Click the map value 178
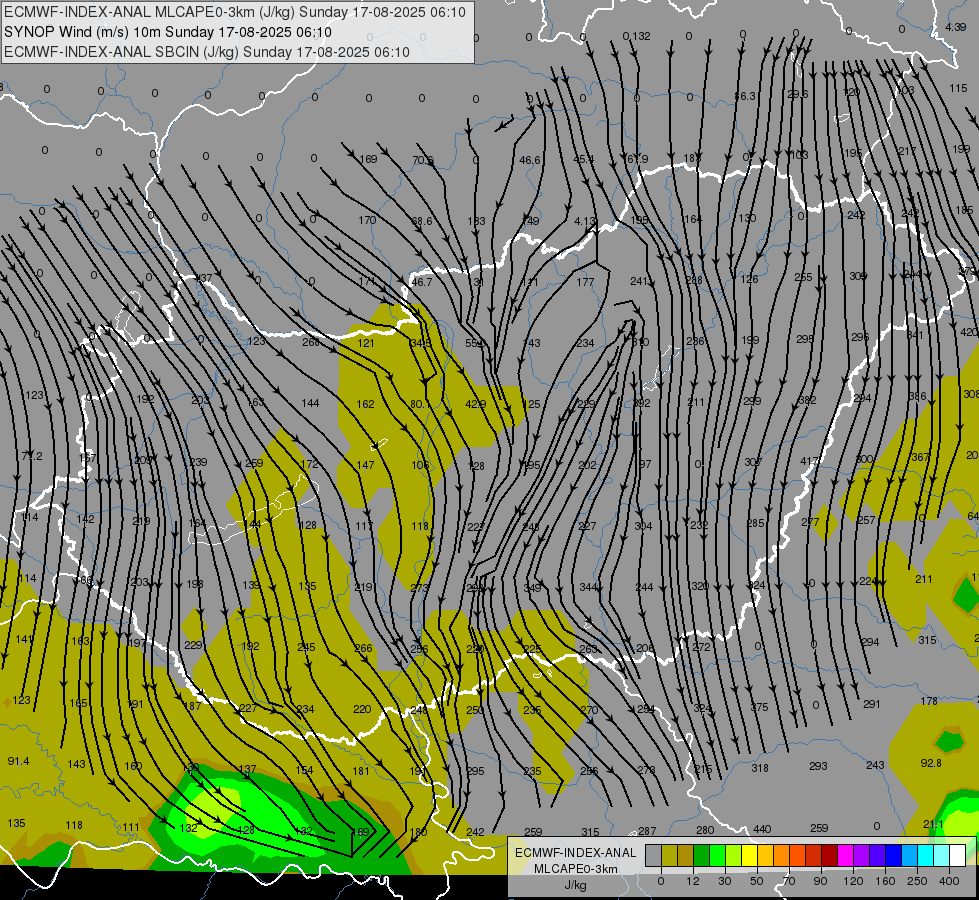Screen dimensions: 979x900 click(929, 701)
